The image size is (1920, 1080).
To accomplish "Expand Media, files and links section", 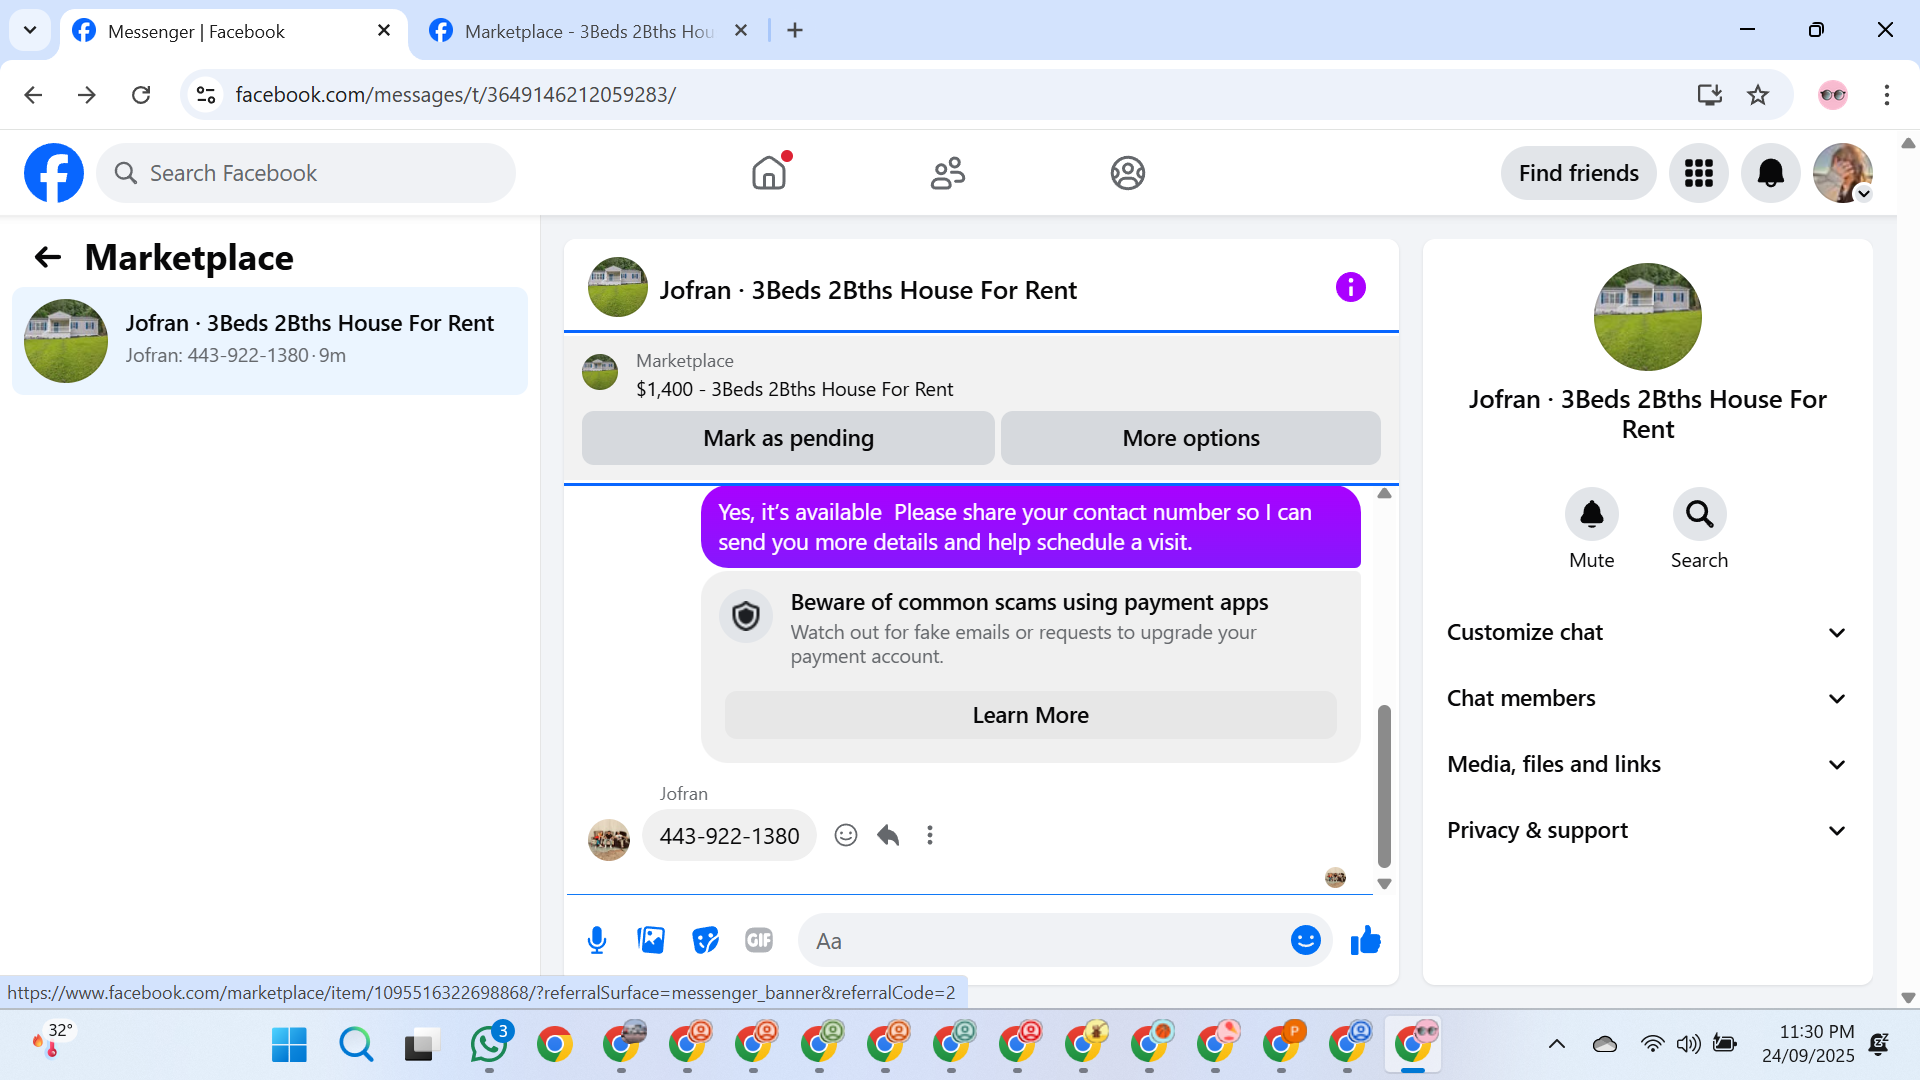I will pyautogui.click(x=1647, y=765).
